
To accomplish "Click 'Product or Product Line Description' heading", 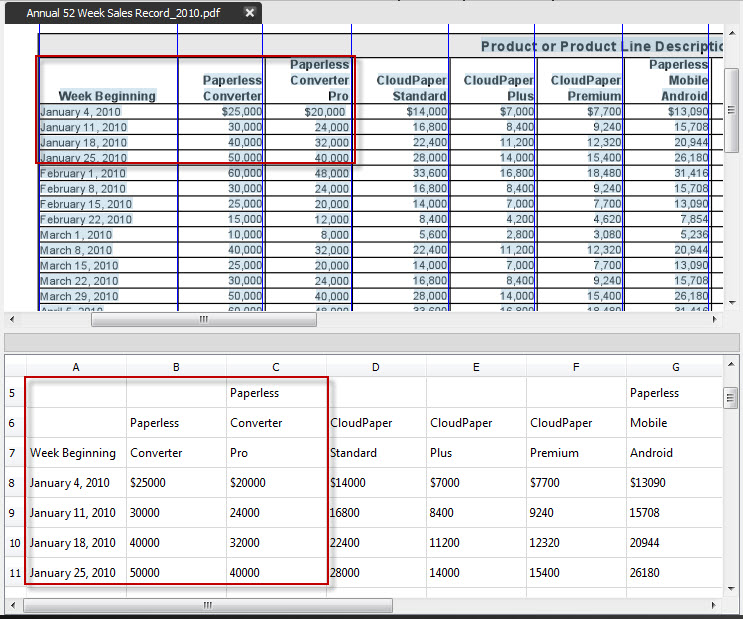I will (x=602, y=46).
